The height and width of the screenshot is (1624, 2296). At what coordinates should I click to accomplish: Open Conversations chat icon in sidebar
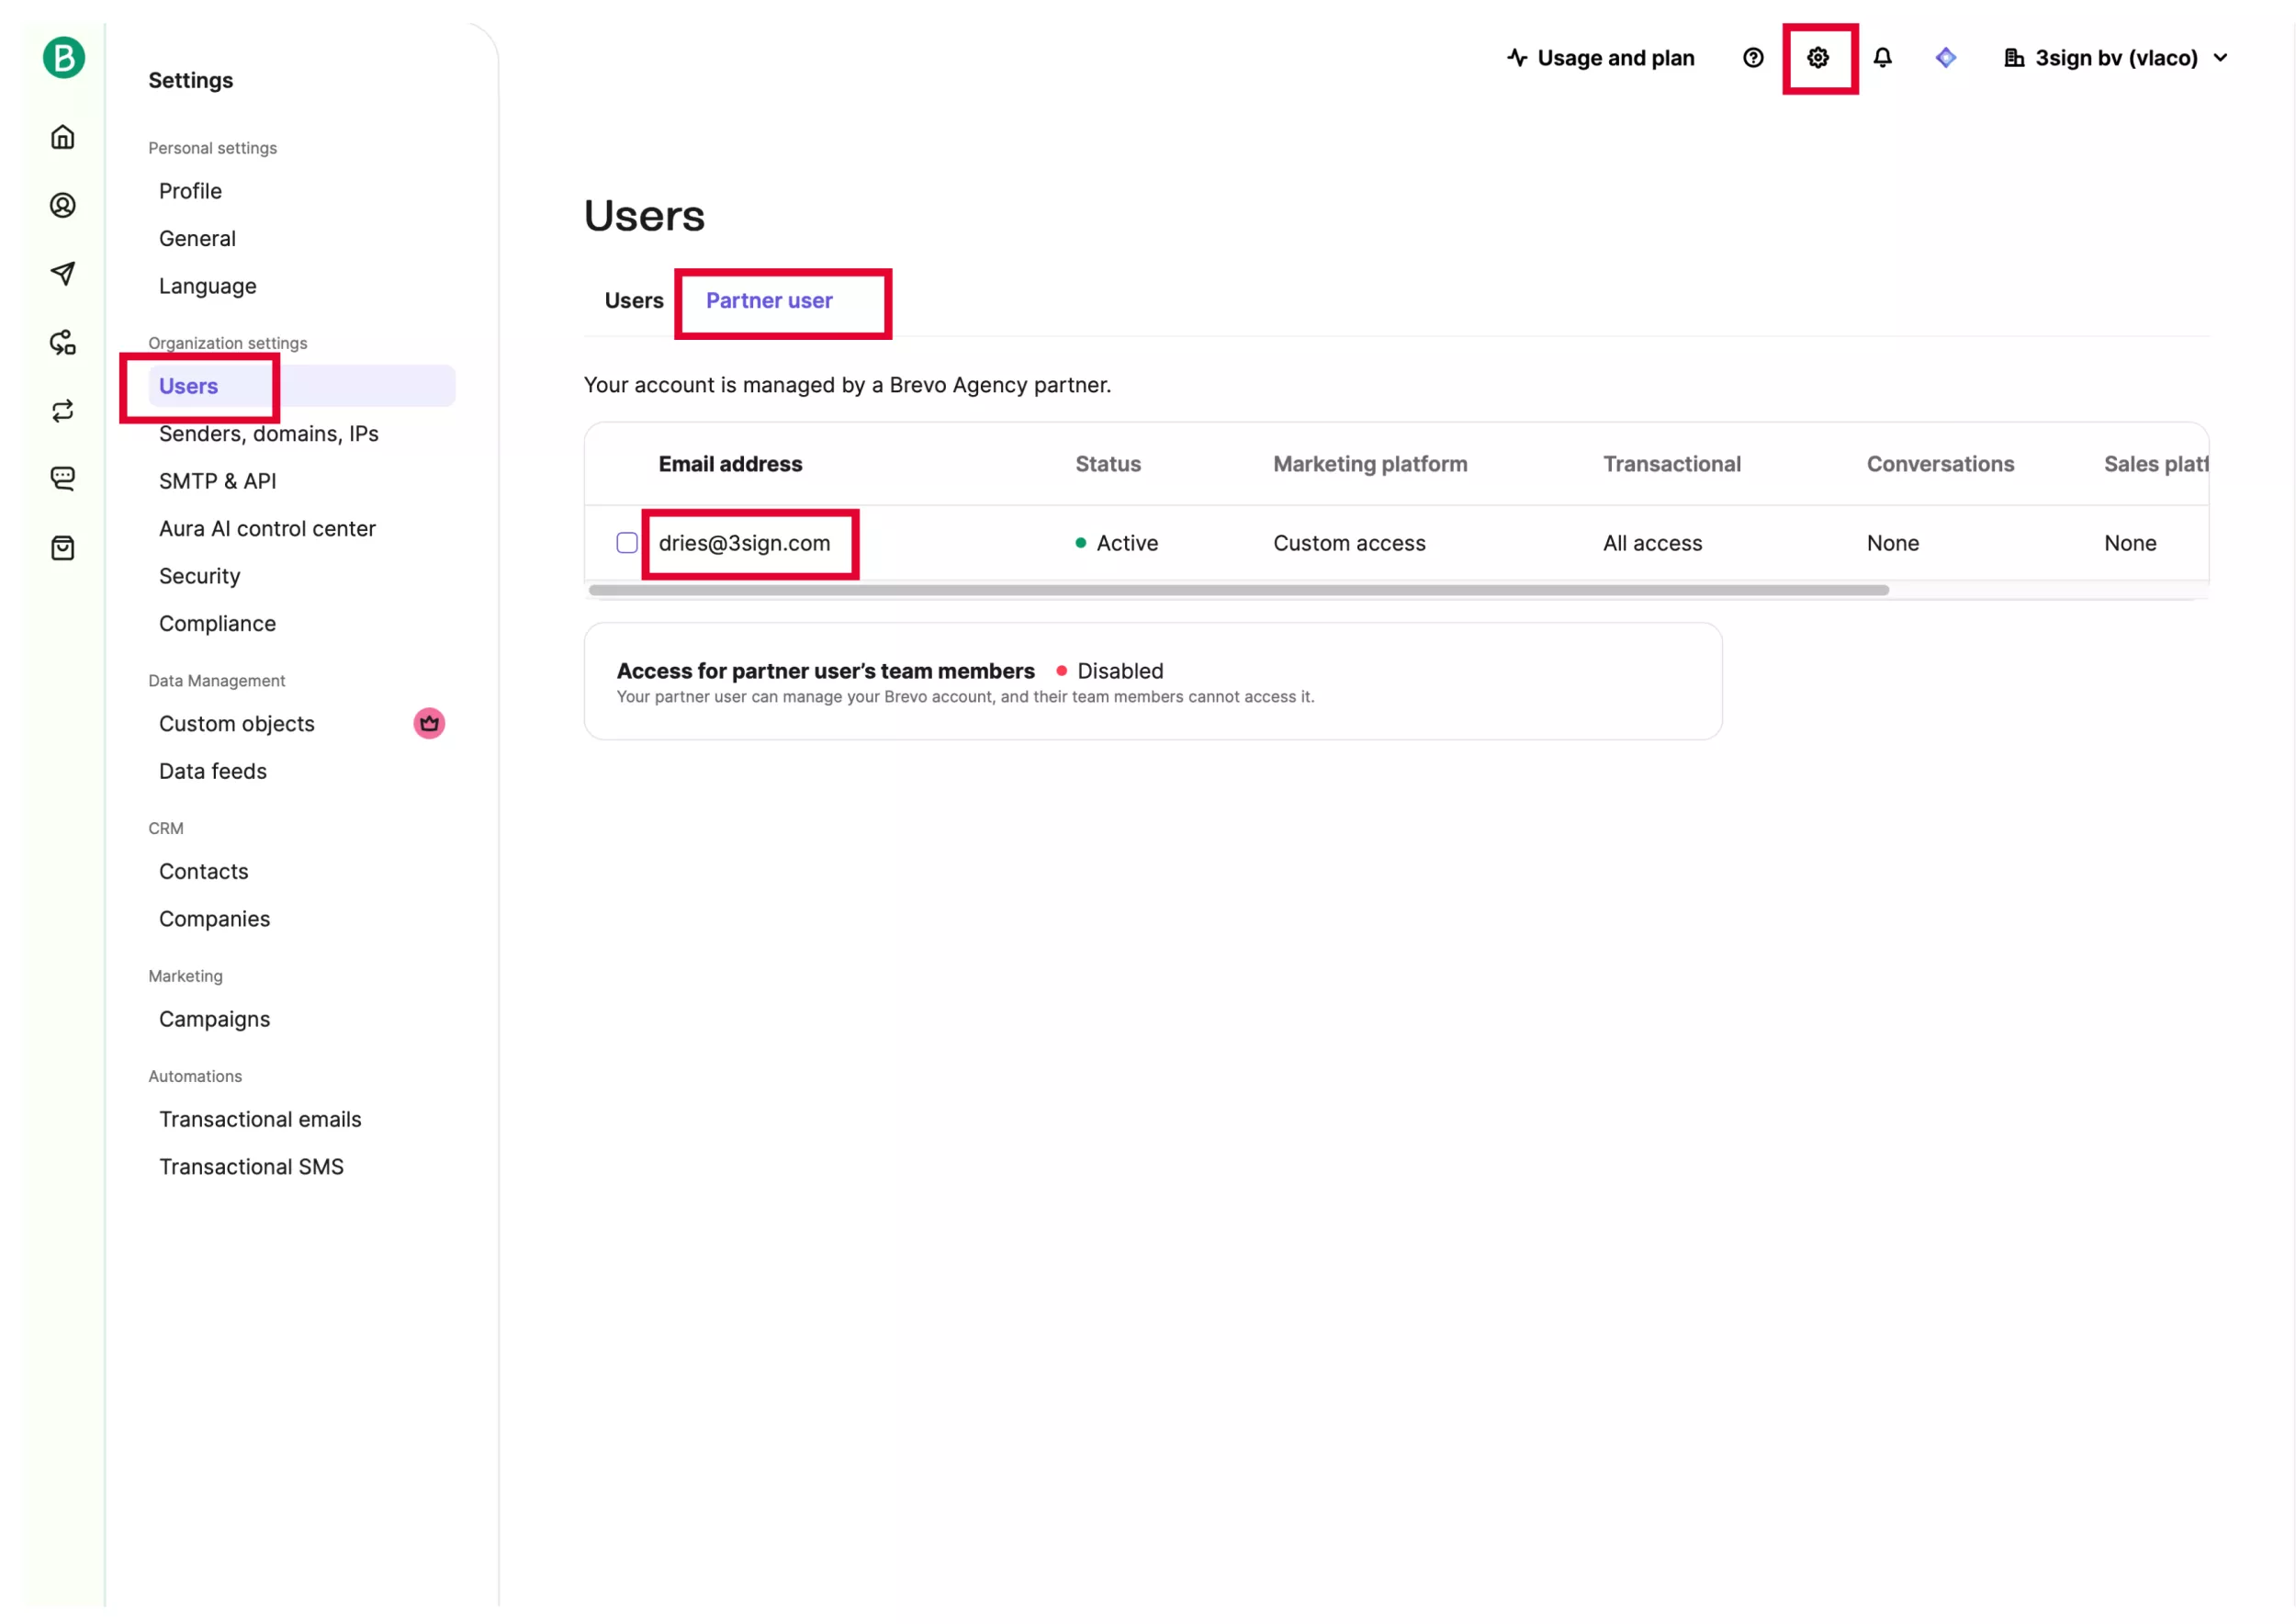coord(63,478)
